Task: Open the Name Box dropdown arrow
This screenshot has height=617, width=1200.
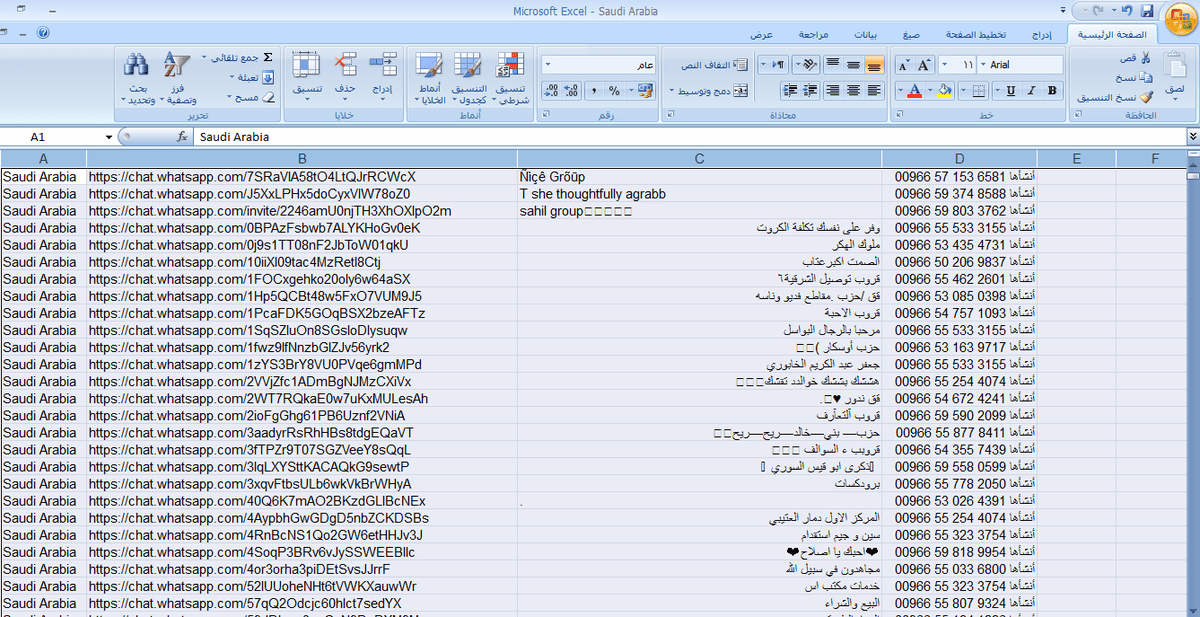Action: pos(108,137)
